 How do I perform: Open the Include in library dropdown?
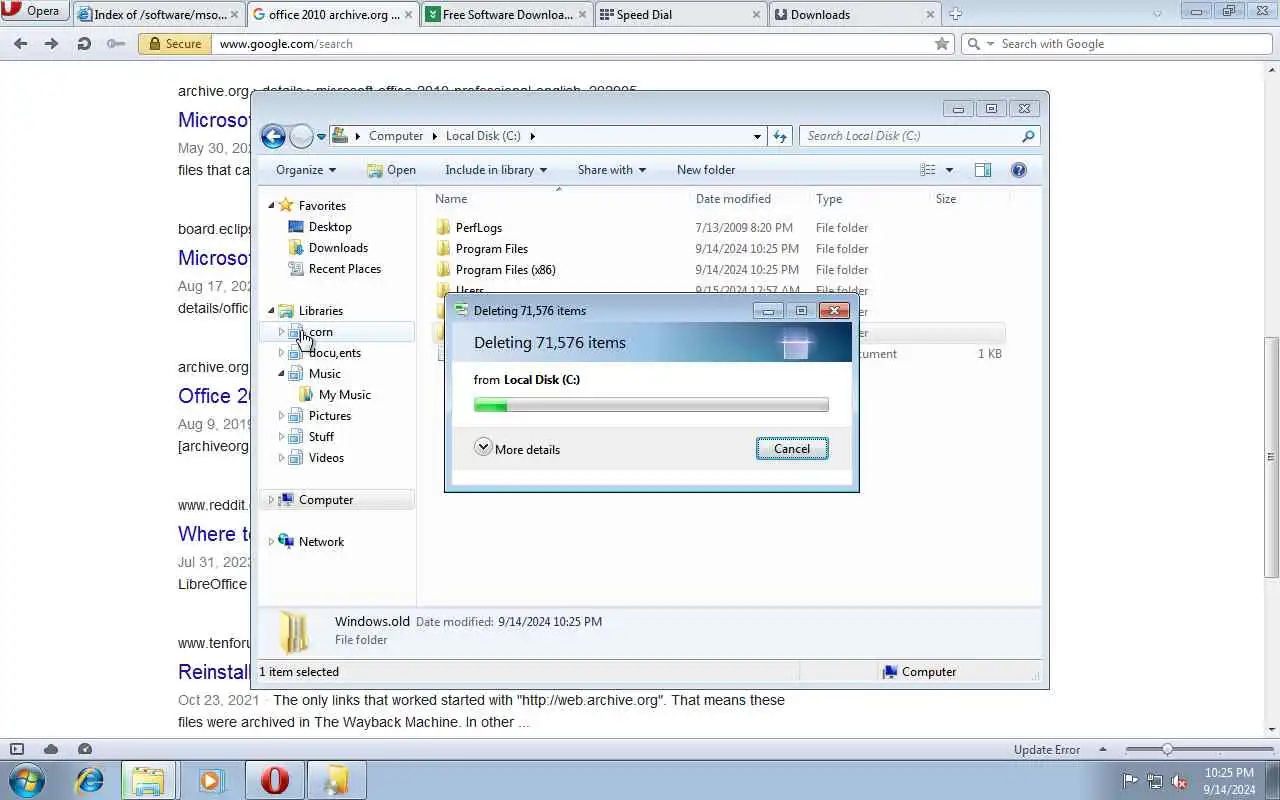coord(496,170)
